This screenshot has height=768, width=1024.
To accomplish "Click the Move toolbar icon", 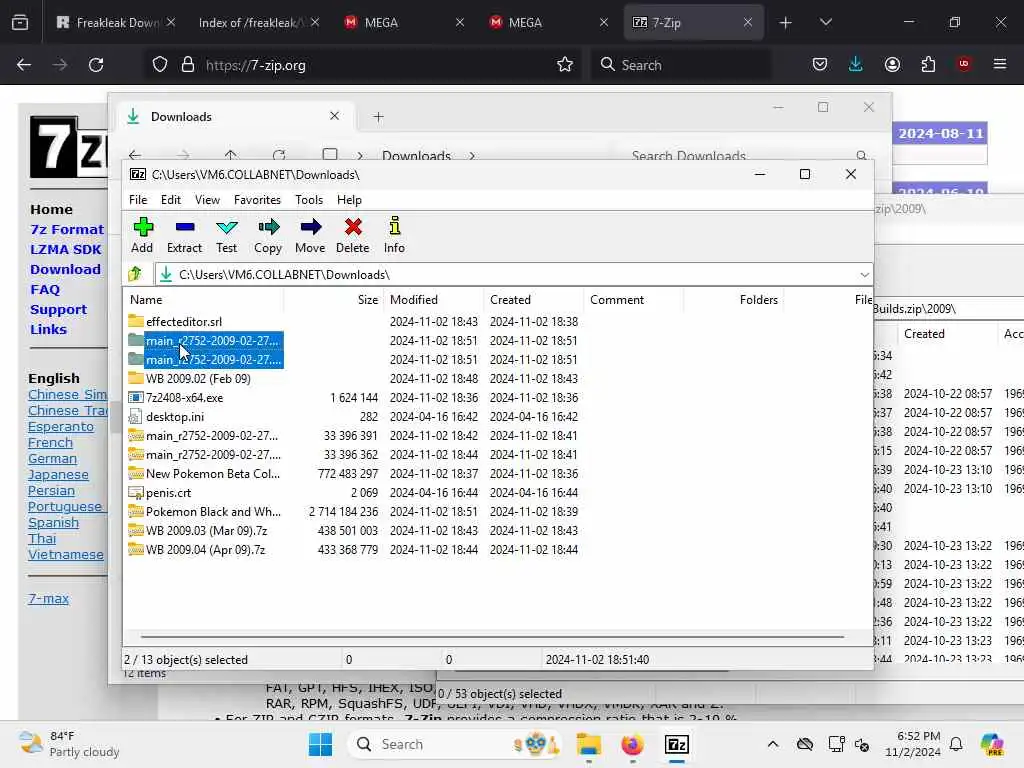I will tap(310, 235).
